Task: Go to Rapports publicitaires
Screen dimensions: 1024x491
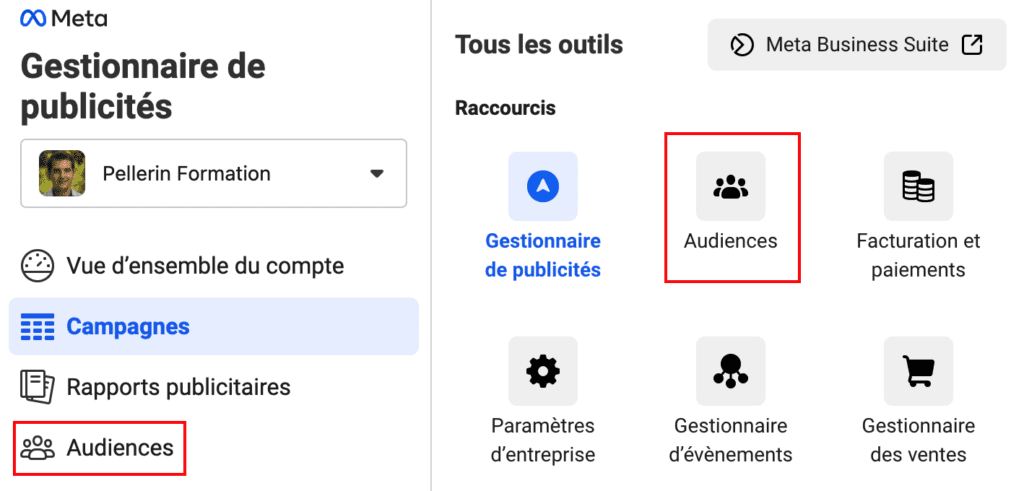Action: click(178, 387)
